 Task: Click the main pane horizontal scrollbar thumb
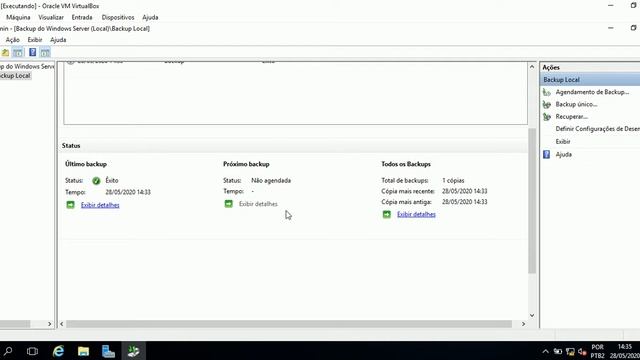pos(289,324)
